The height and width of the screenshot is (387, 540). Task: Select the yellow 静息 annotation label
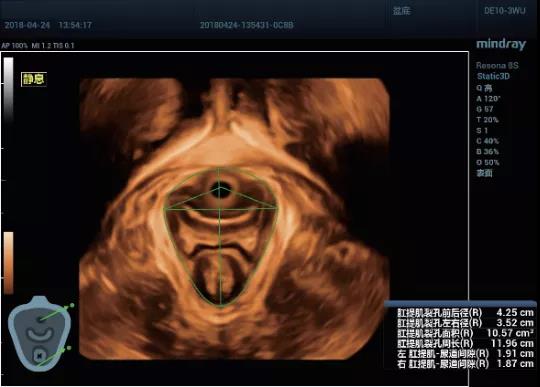34,79
